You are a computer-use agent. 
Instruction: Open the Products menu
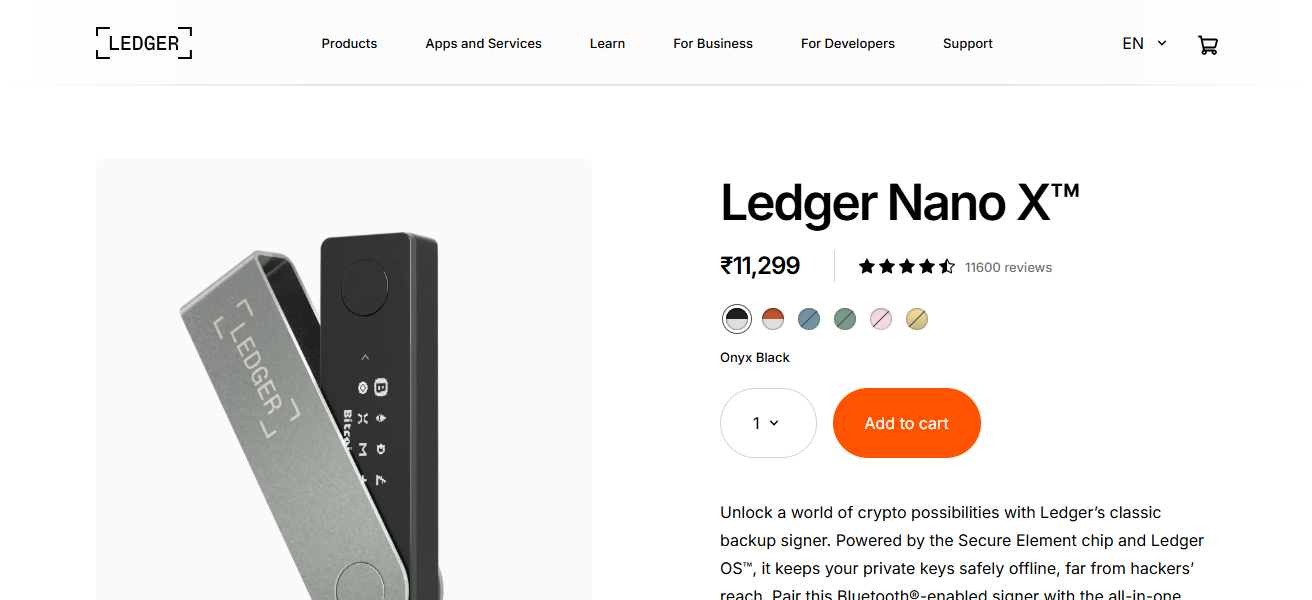pos(349,43)
